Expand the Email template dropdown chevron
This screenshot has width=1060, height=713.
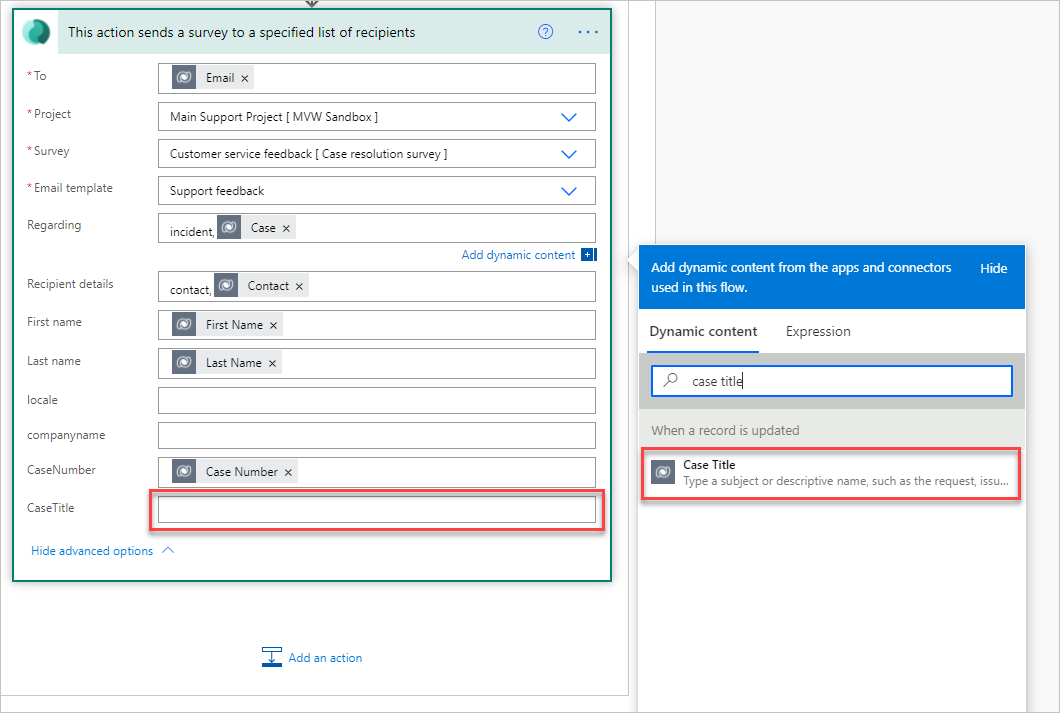(x=569, y=191)
